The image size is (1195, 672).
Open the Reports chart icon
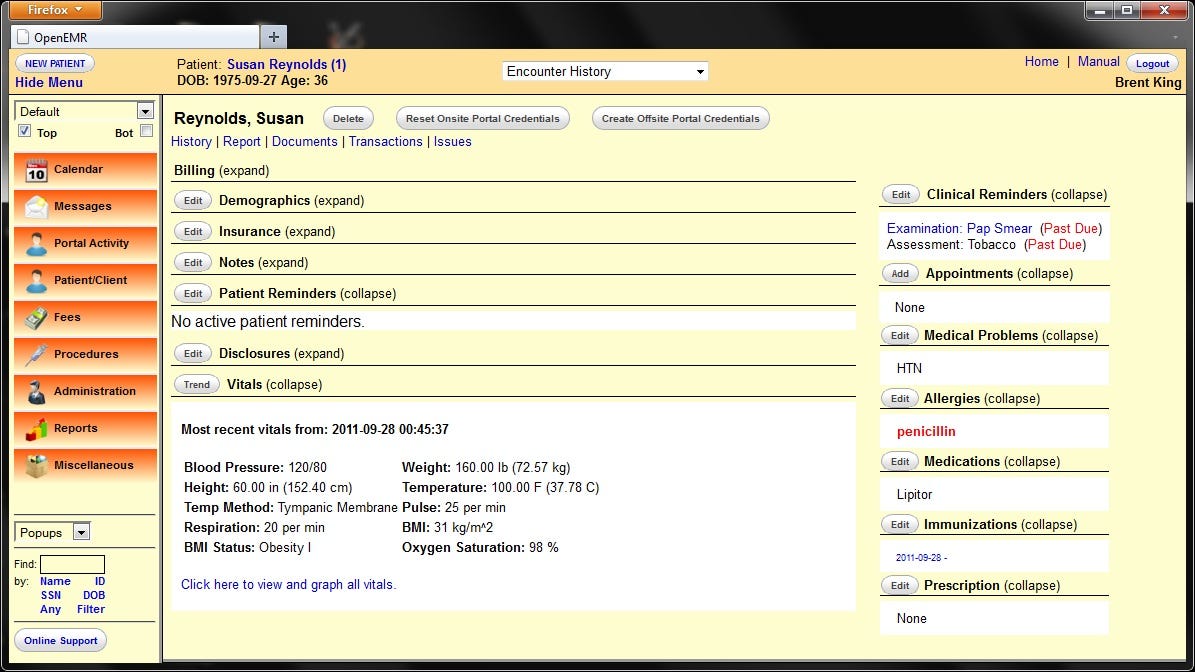pos(36,428)
